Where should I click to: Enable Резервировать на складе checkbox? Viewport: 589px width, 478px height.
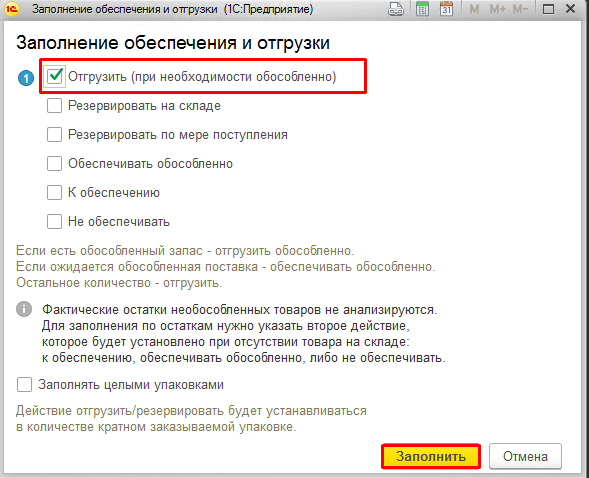click(x=54, y=106)
